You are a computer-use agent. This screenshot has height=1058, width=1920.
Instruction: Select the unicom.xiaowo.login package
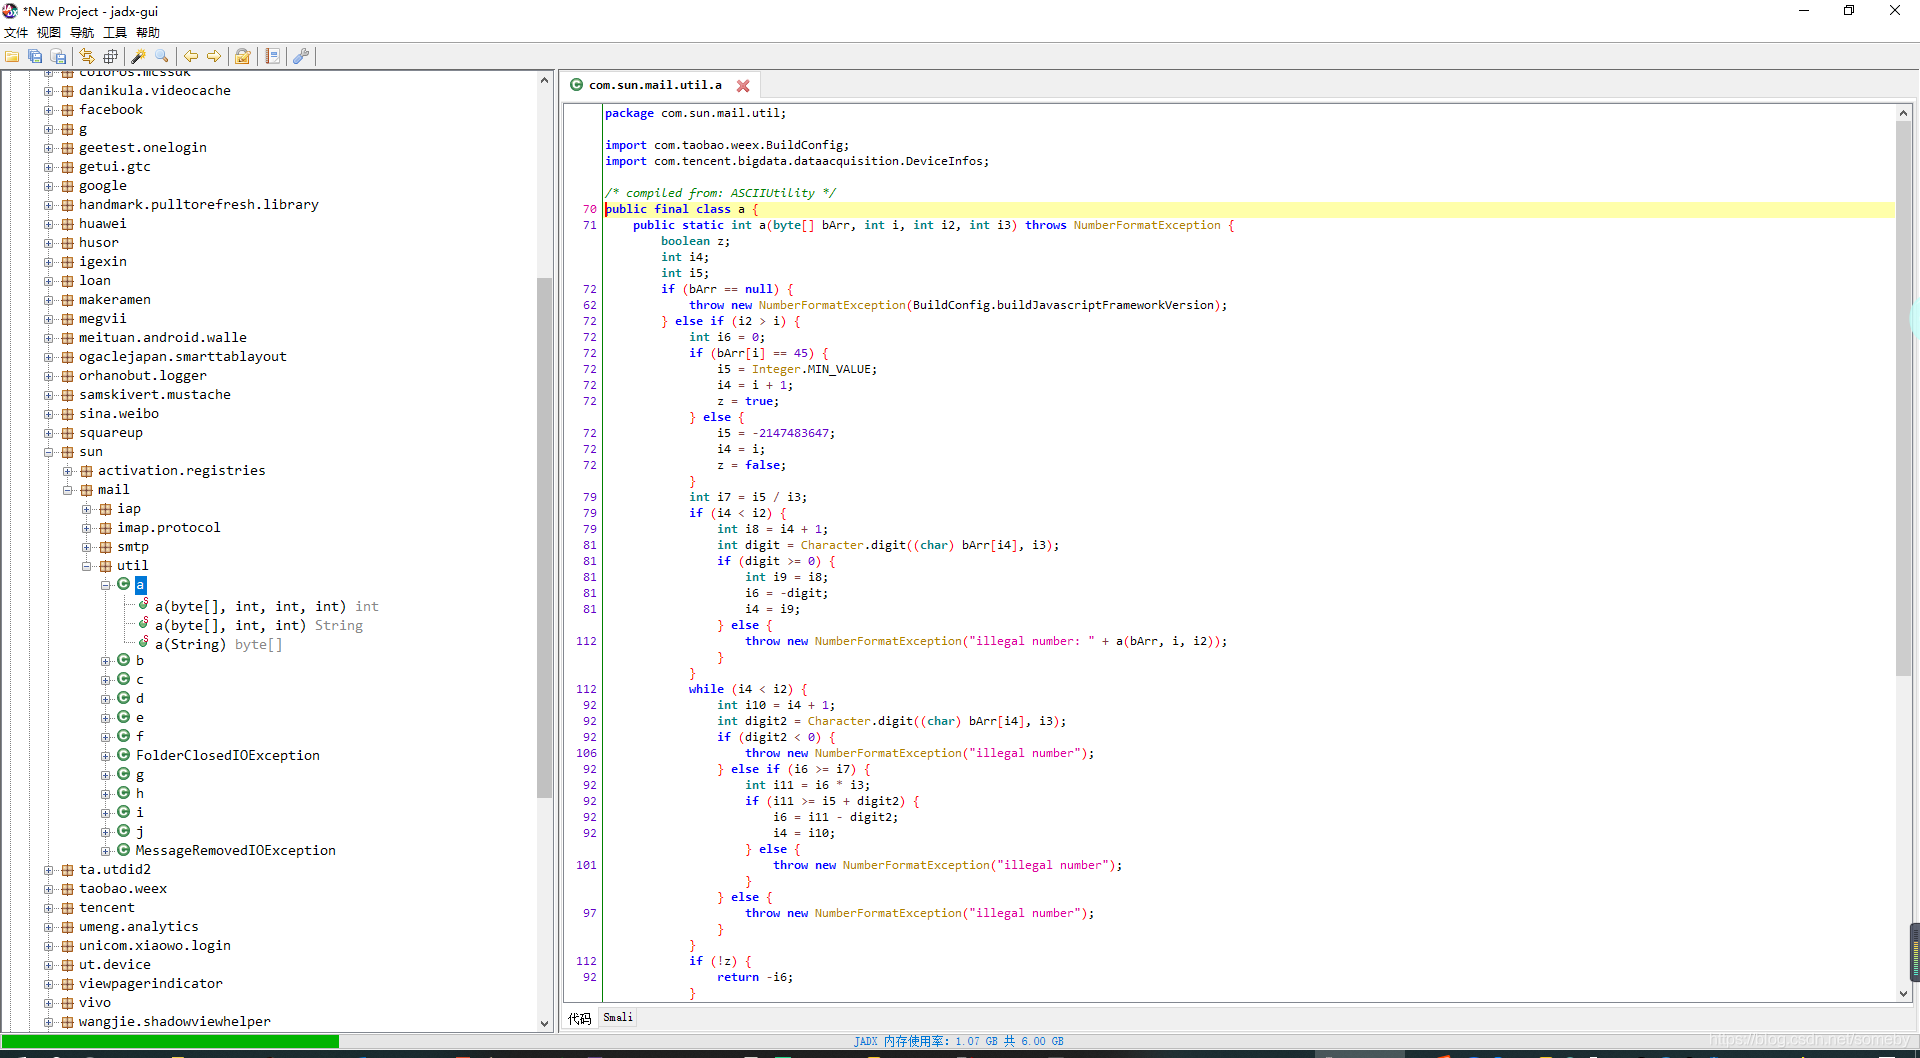(155, 946)
